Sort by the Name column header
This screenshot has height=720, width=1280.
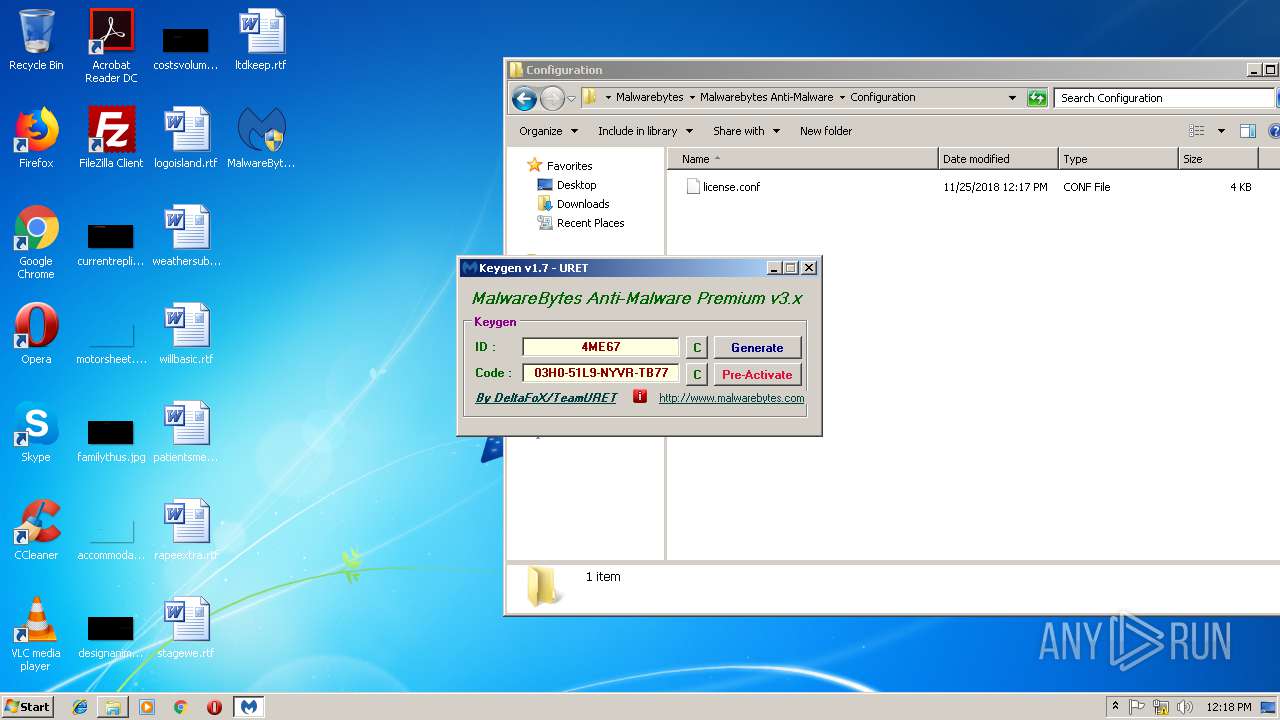(804, 159)
